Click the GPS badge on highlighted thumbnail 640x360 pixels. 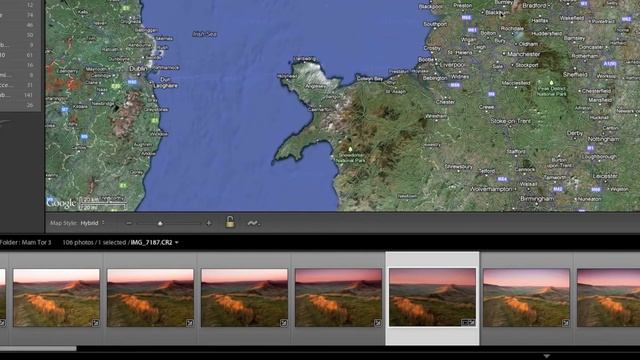coord(464,322)
